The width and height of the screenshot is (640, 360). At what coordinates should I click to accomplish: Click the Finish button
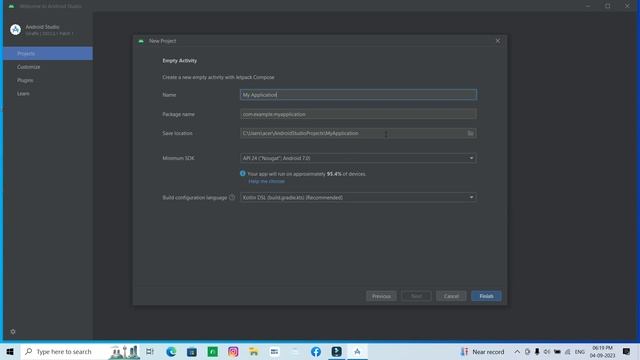pyautogui.click(x=486, y=296)
